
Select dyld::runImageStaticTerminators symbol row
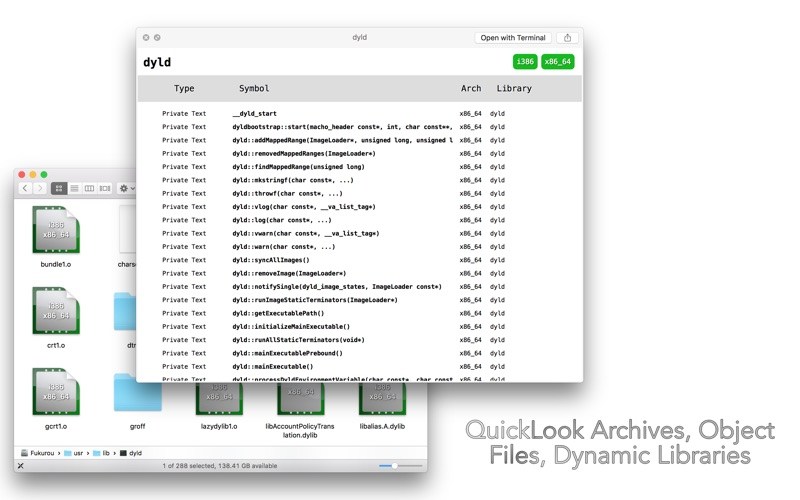pos(360,300)
